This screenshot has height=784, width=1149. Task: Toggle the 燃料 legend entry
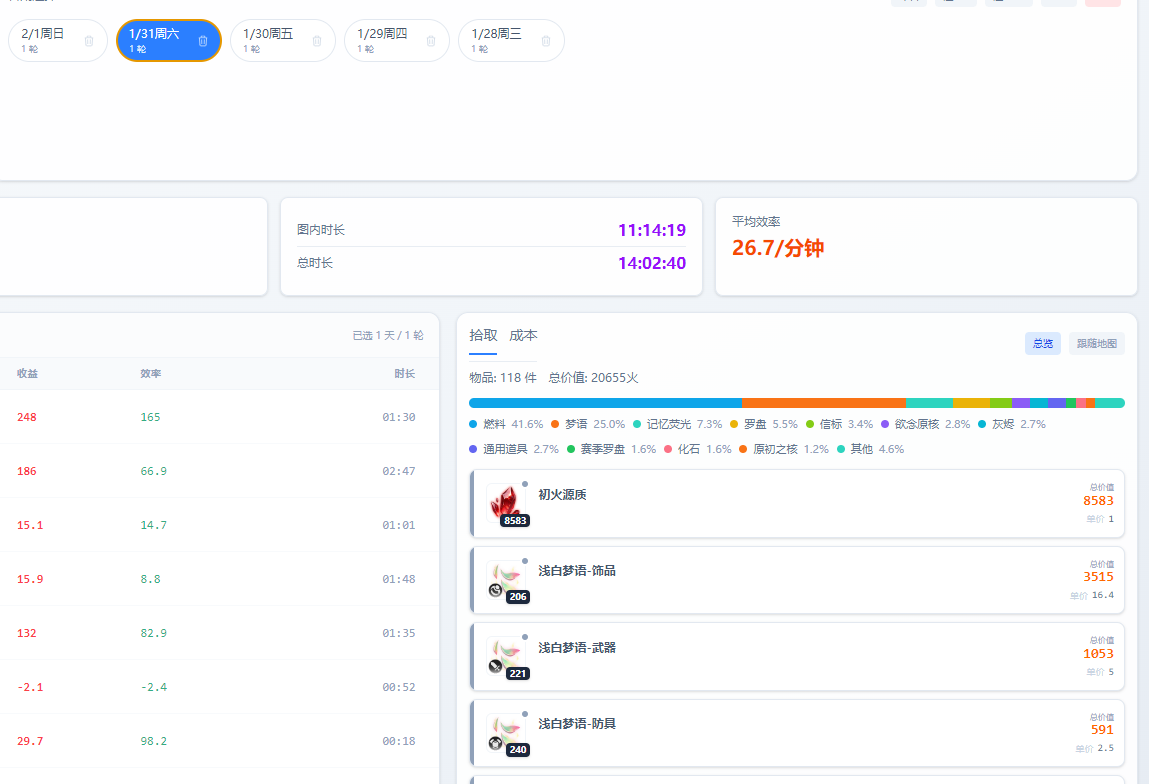[494, 424]
